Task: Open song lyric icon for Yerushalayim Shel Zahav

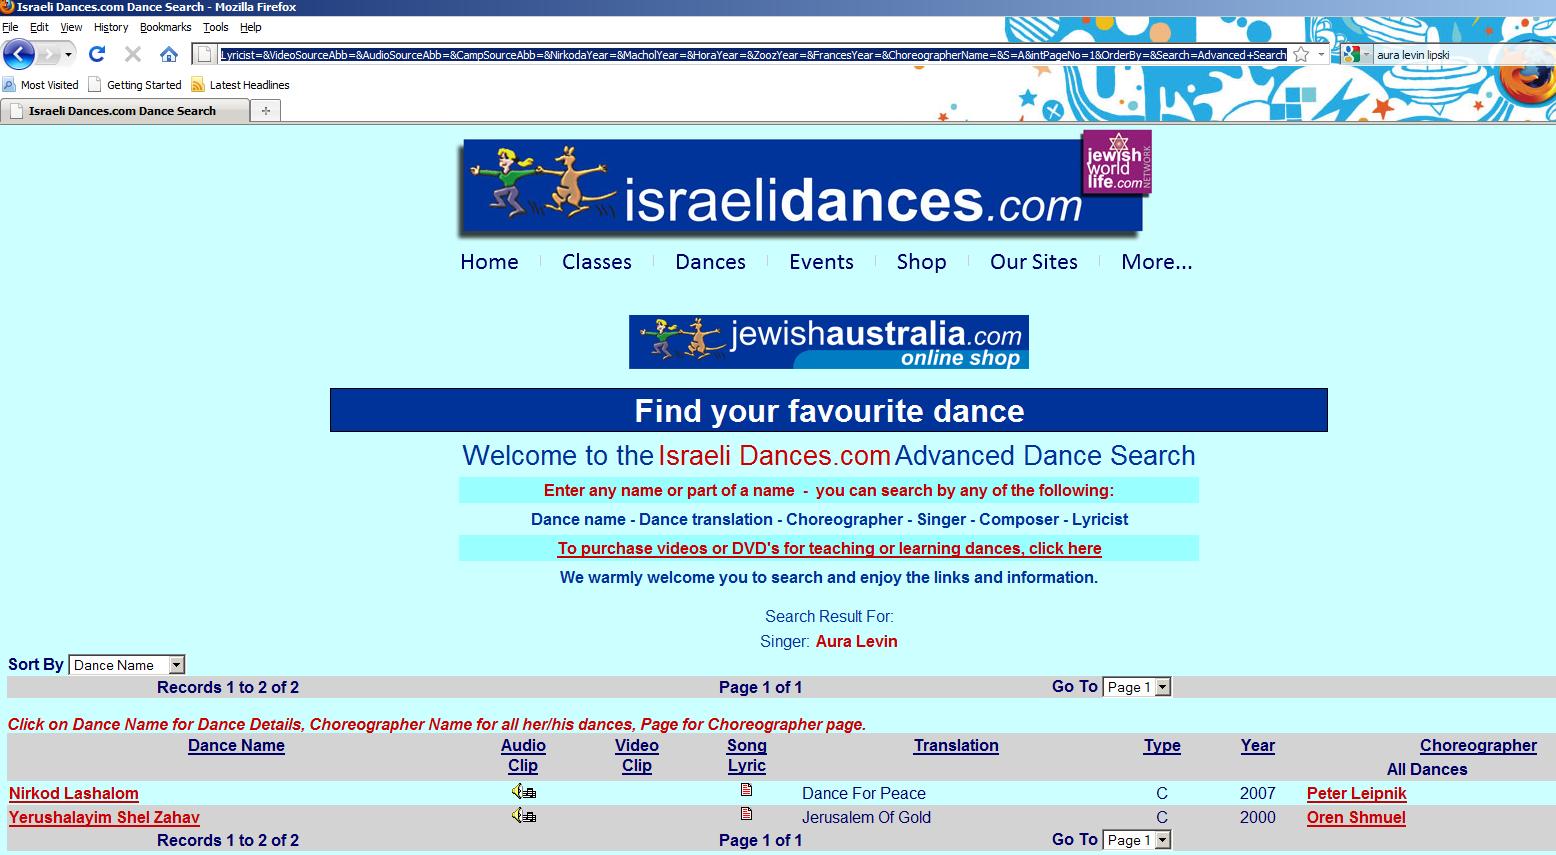Action: pyautogui.click(x=746, y=814)
